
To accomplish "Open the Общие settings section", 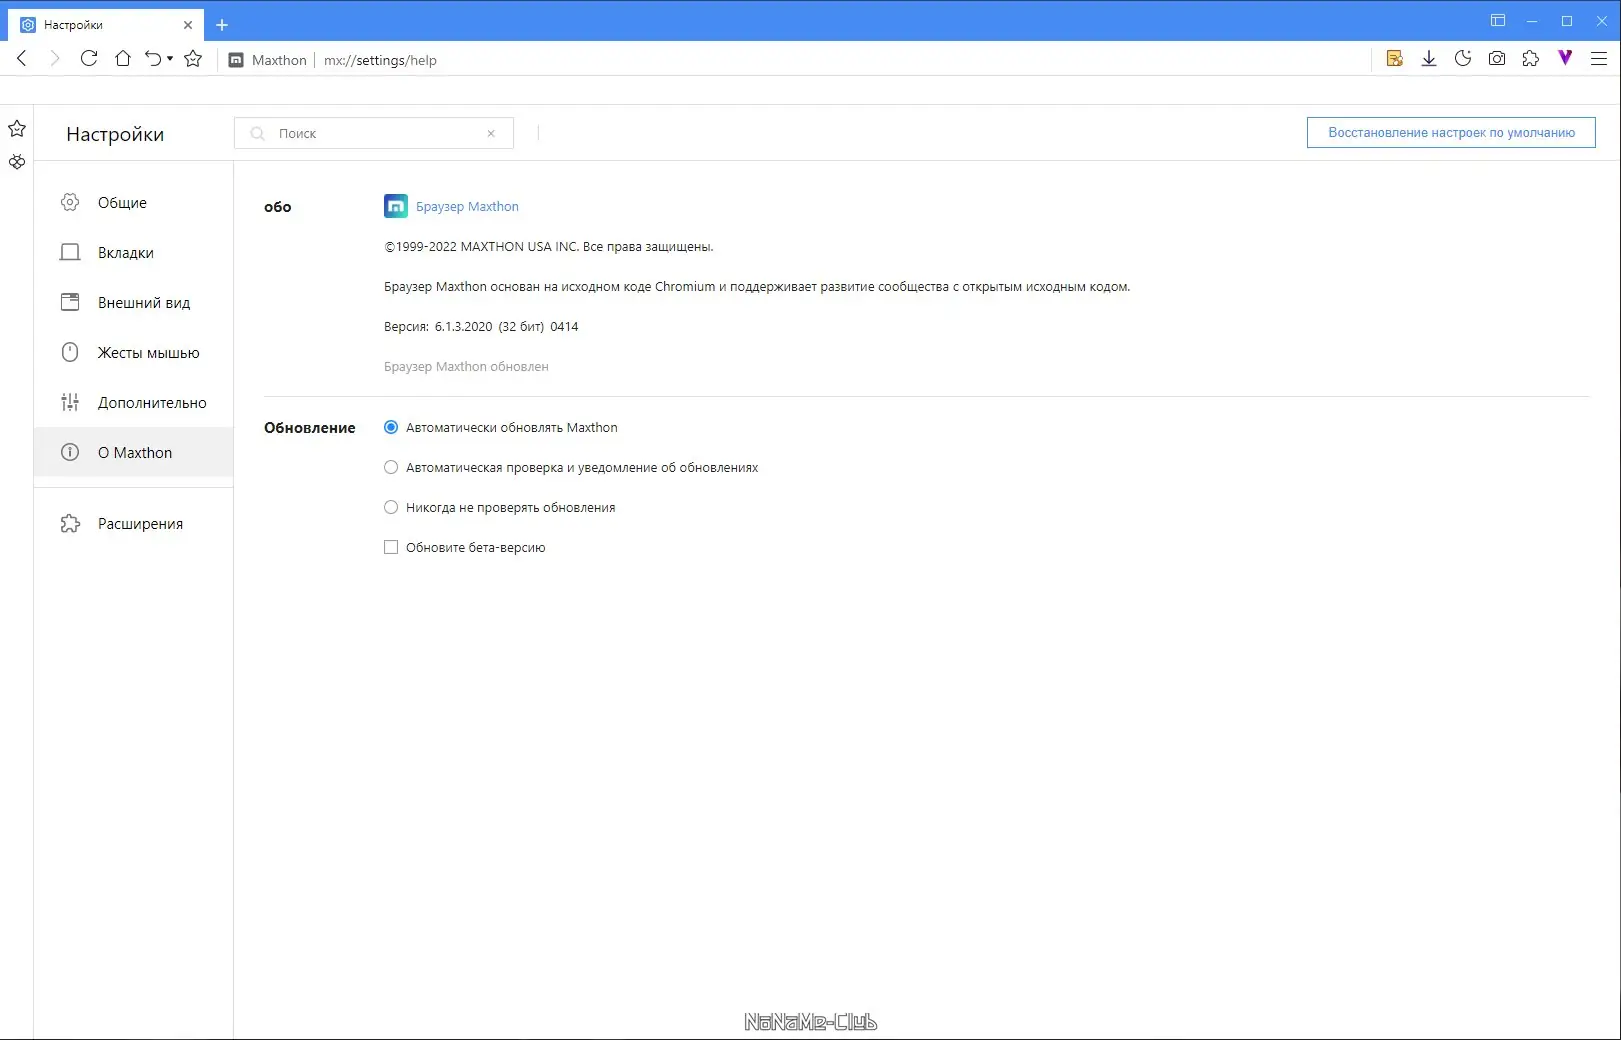I will click(x=134, y=202).
